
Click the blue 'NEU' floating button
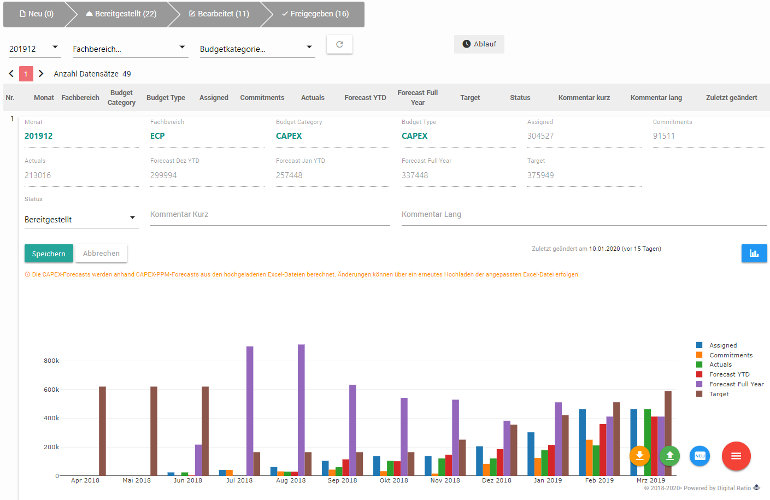click(x=700, y=456)
